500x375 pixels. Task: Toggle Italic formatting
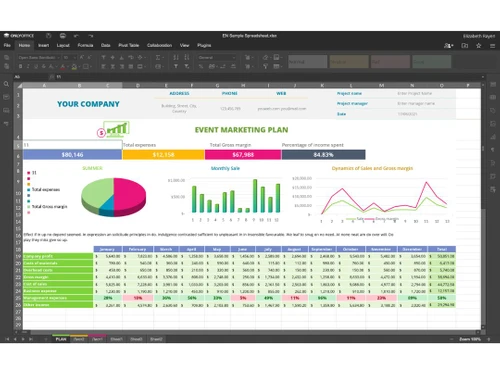click(28, 66)
